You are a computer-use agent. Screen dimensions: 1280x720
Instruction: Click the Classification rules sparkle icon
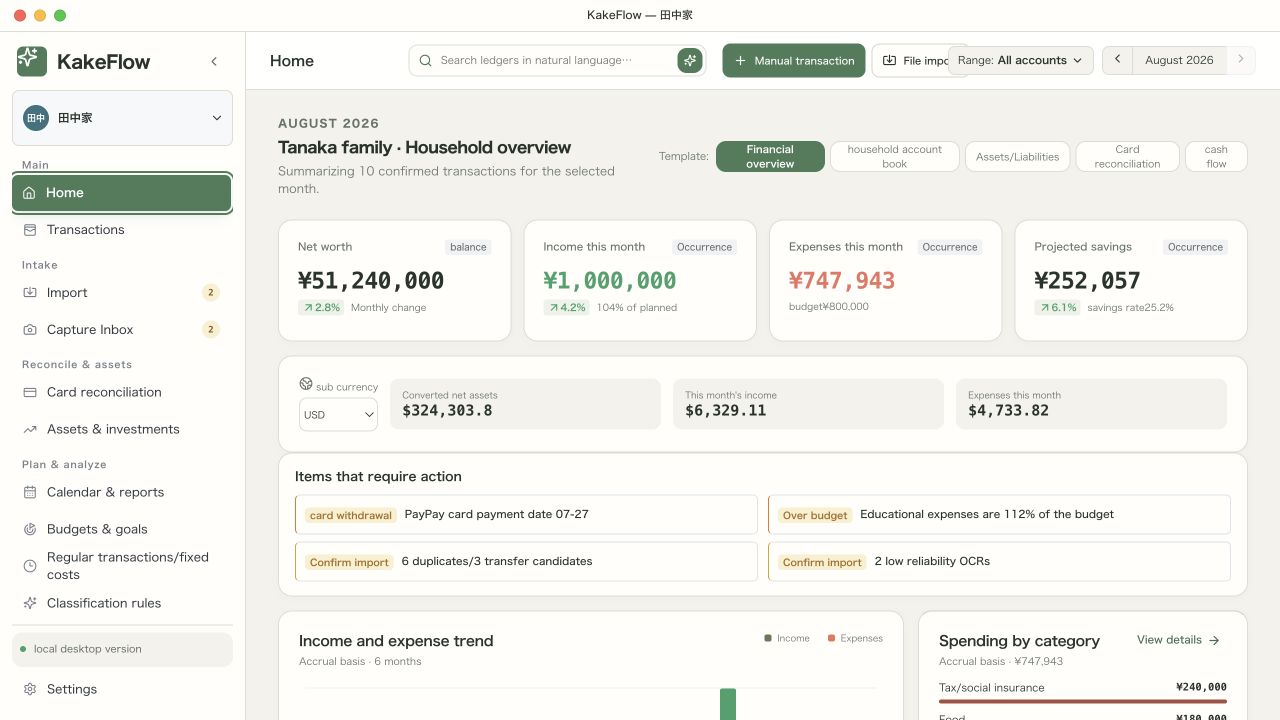click(x=29, y=604)
